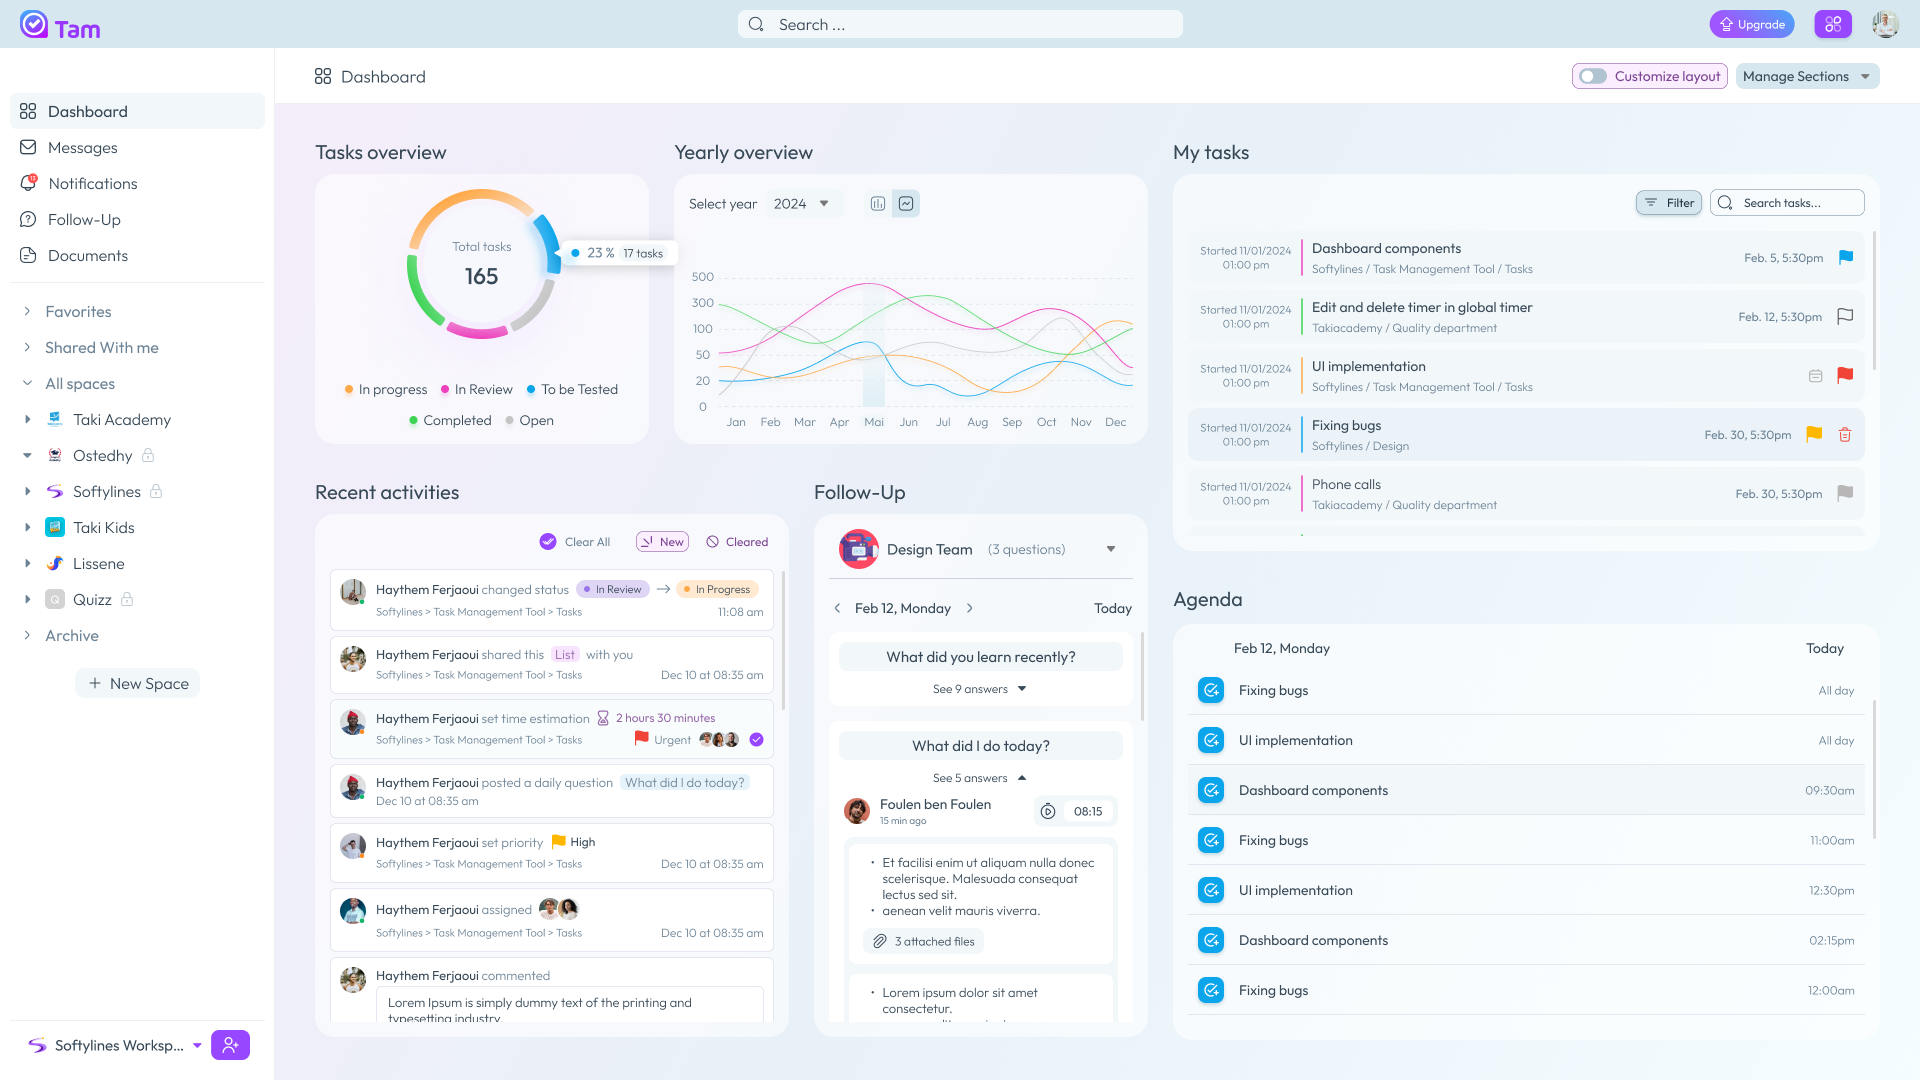
Task: Click outline flag on Edit and delete timer task
Action: pyautogui.click(x=1846, y=316)
